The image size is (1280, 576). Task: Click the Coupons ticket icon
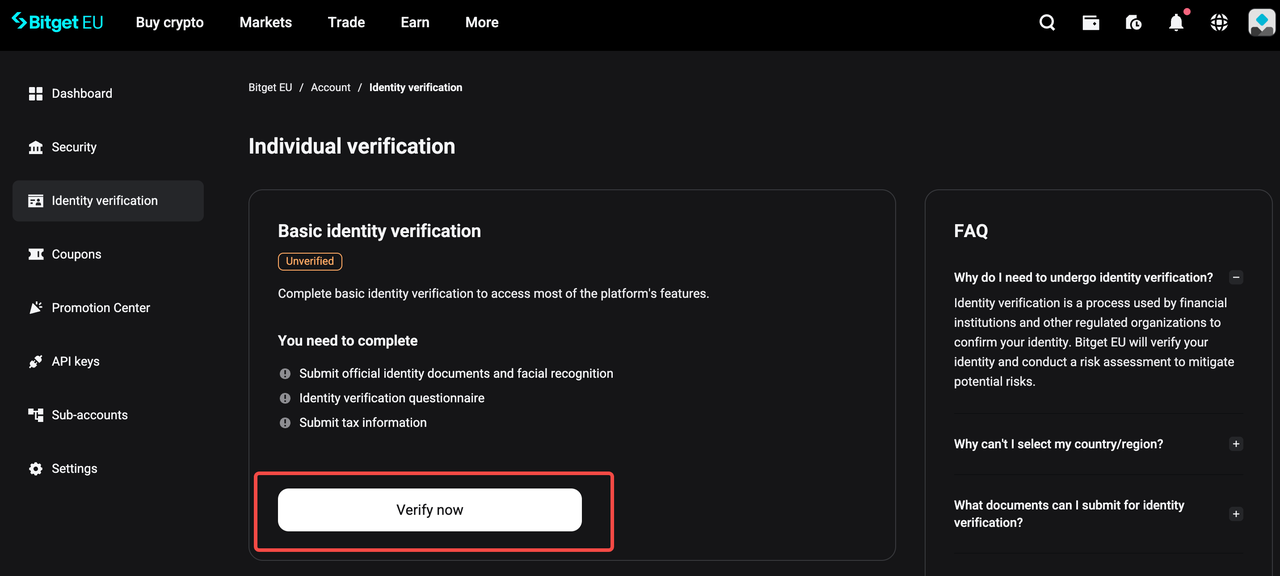36,254
